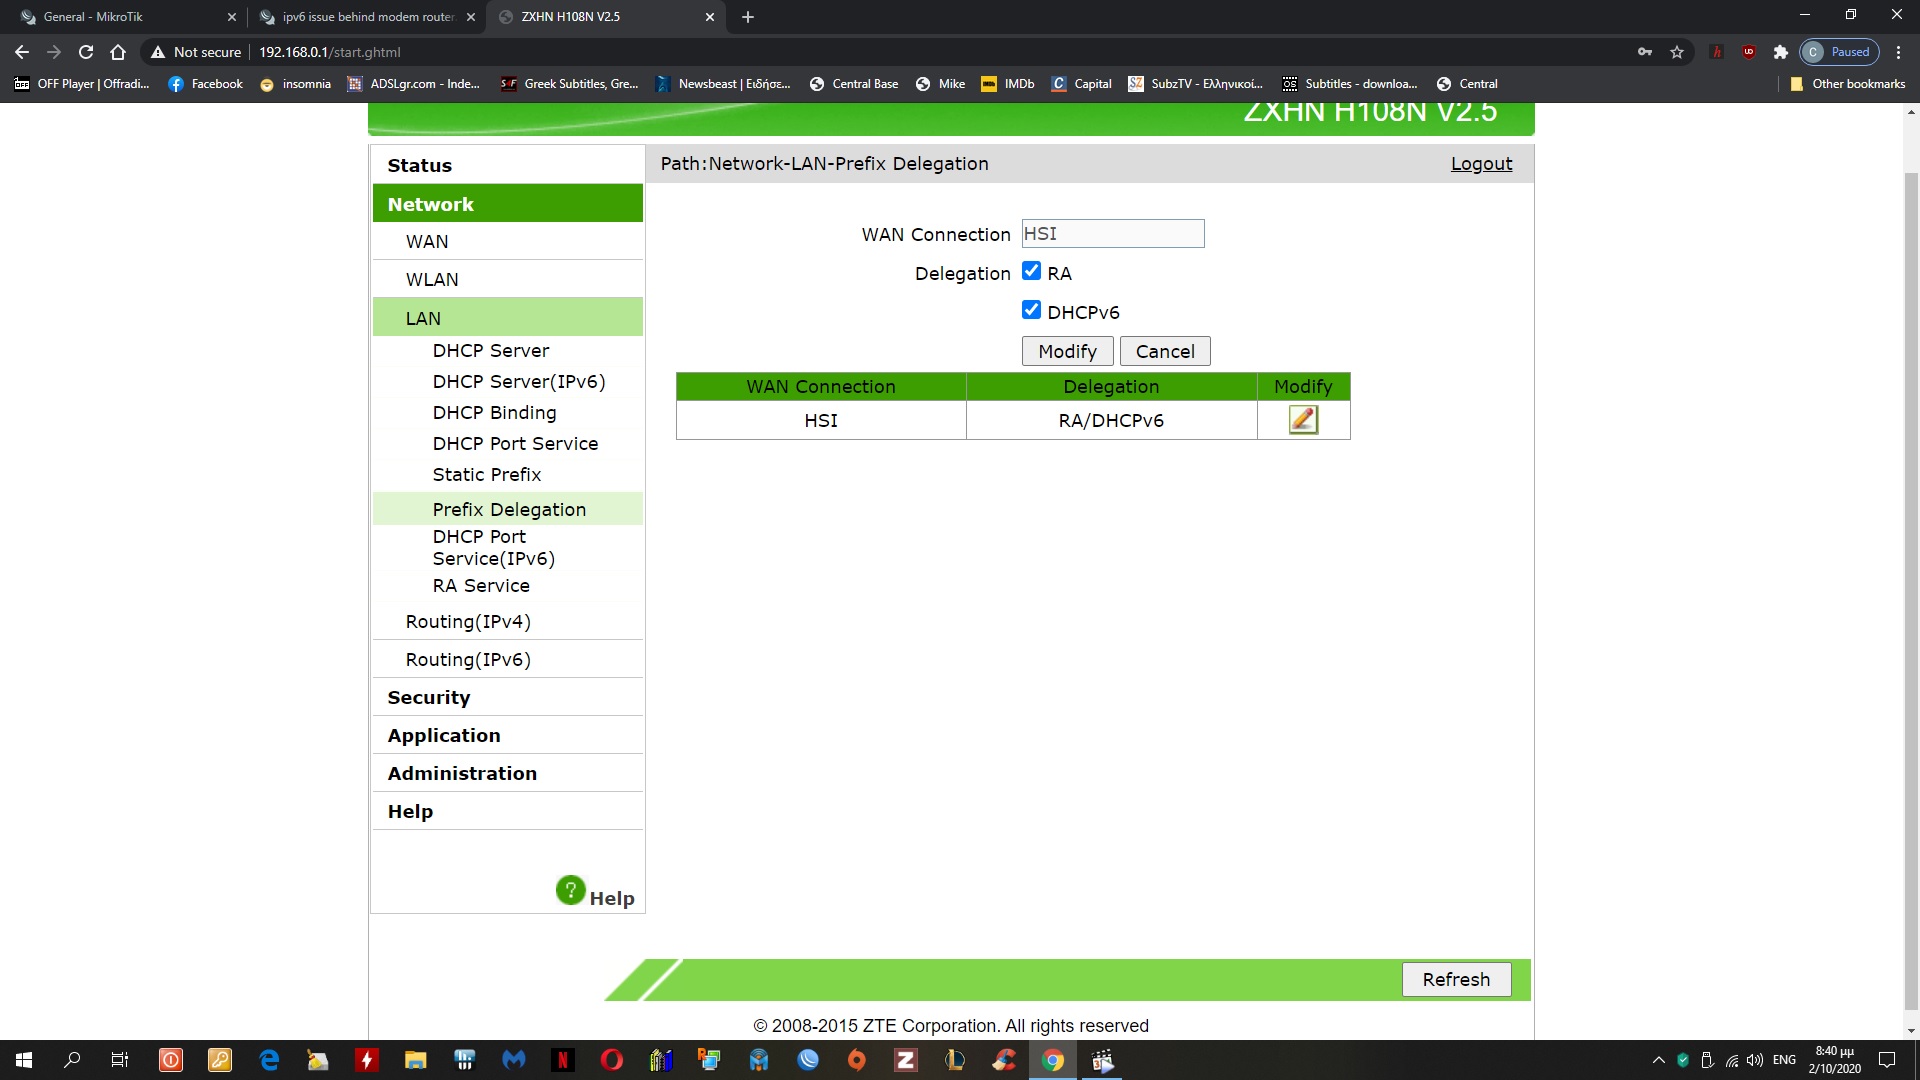Click the saved passwords key icon
The width and height of the screenshot is (1920, 1080).
tap(1645, 52)
